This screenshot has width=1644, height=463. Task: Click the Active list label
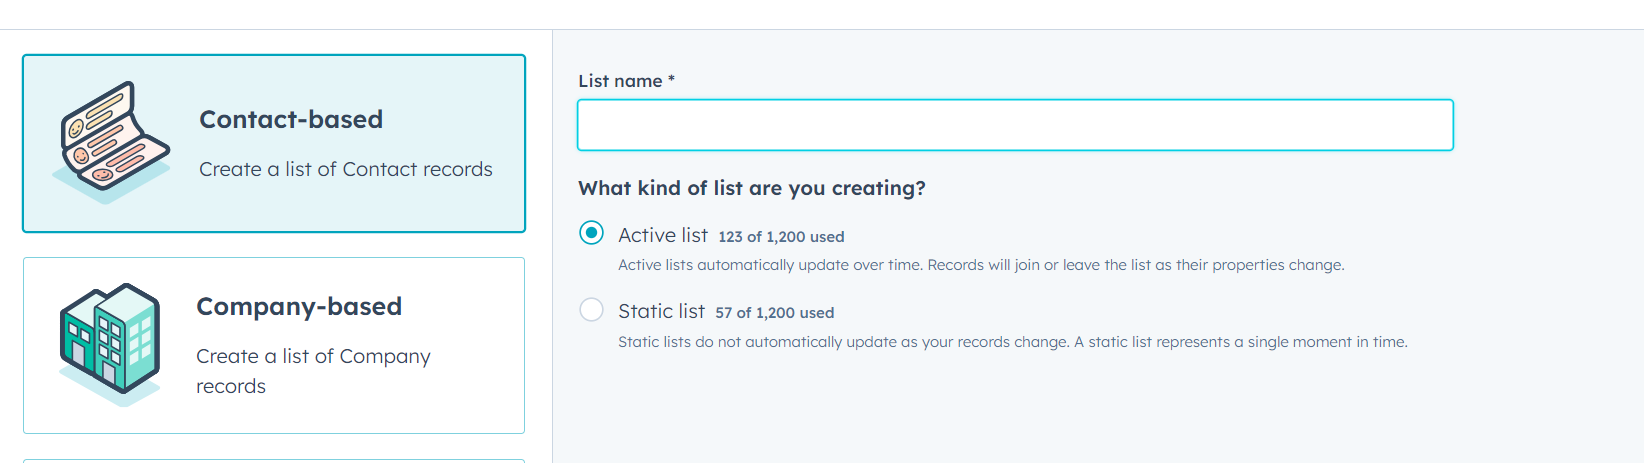(663, 235)
